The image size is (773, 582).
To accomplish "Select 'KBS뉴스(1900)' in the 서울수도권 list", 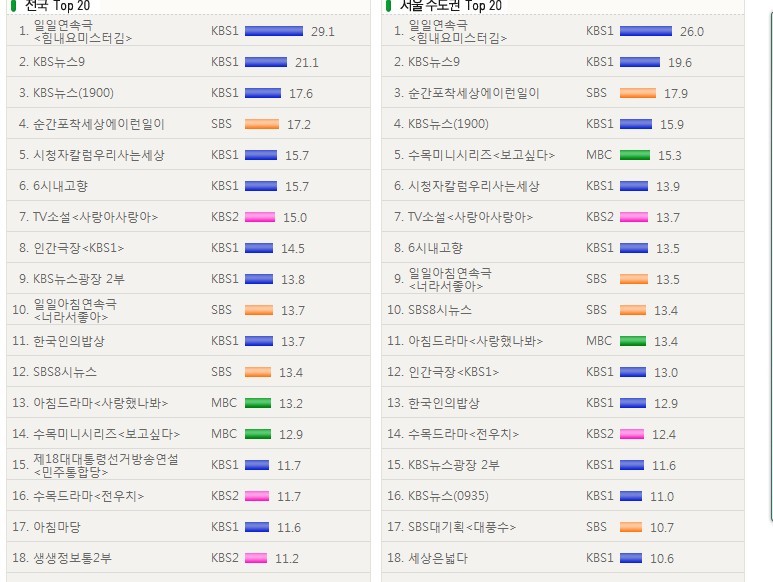I will (448, 124).
